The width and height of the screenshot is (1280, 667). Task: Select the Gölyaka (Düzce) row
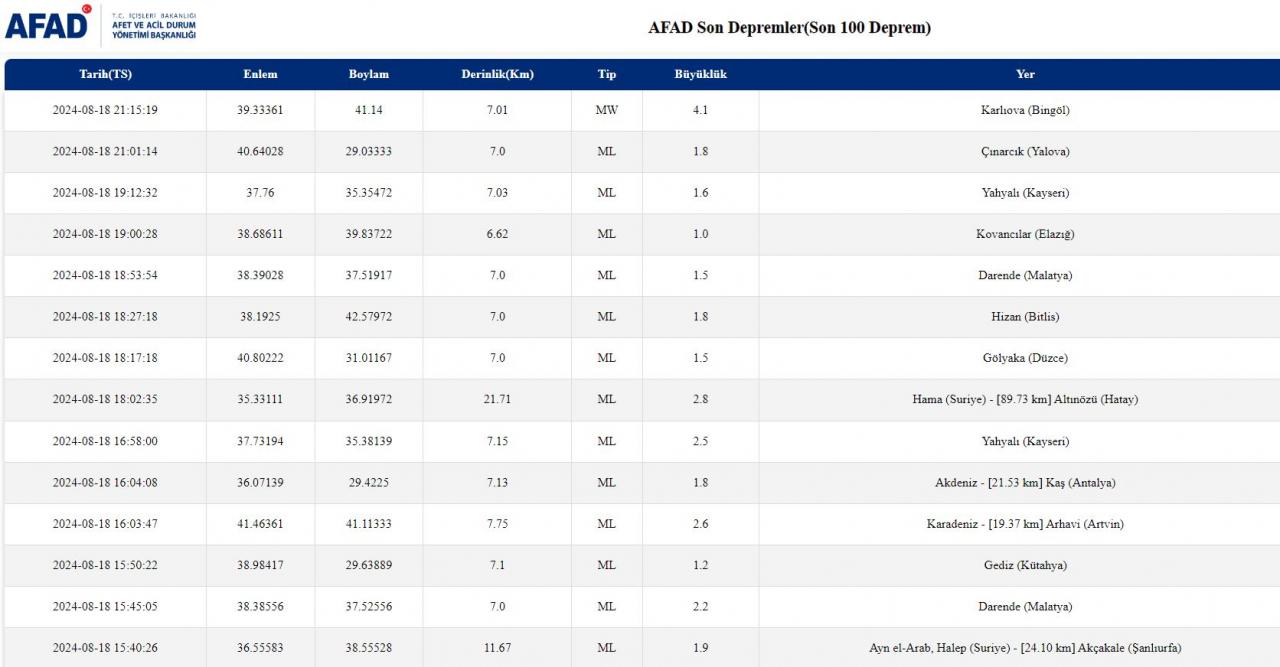pos(642,358)
